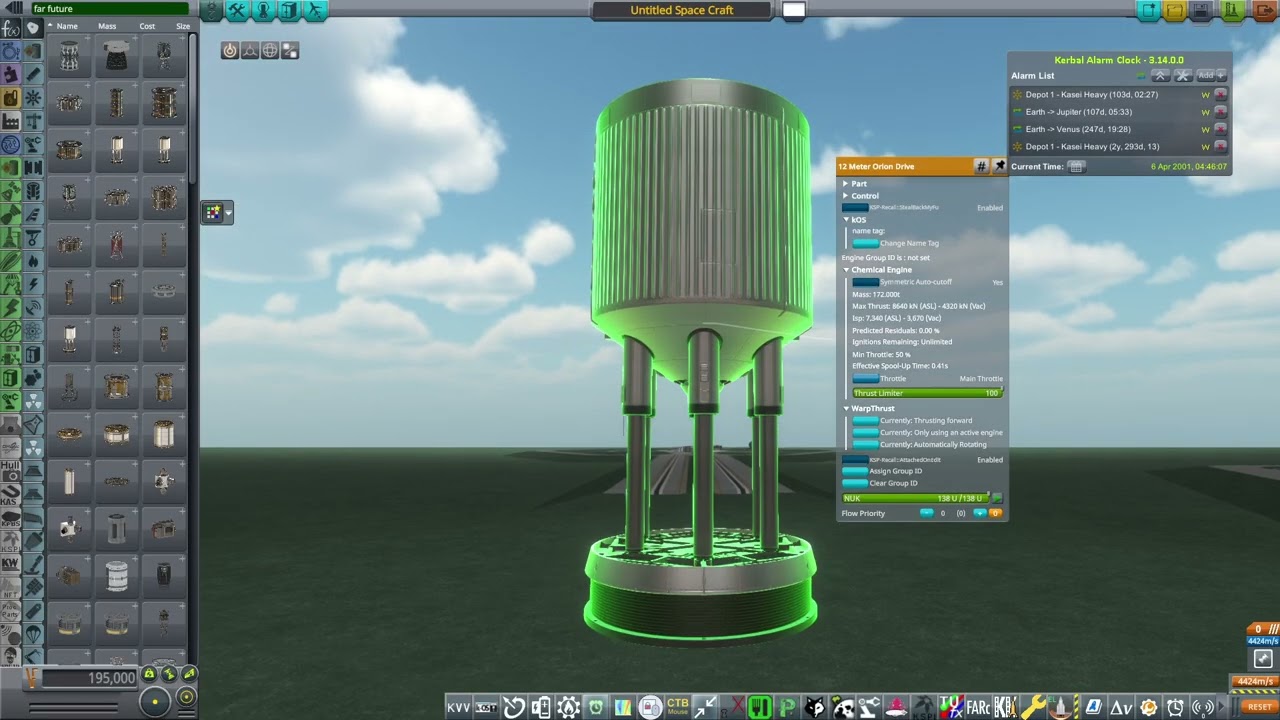Open the FAR toolbar button
The image size is (1280, 720).
pos(978,708)
